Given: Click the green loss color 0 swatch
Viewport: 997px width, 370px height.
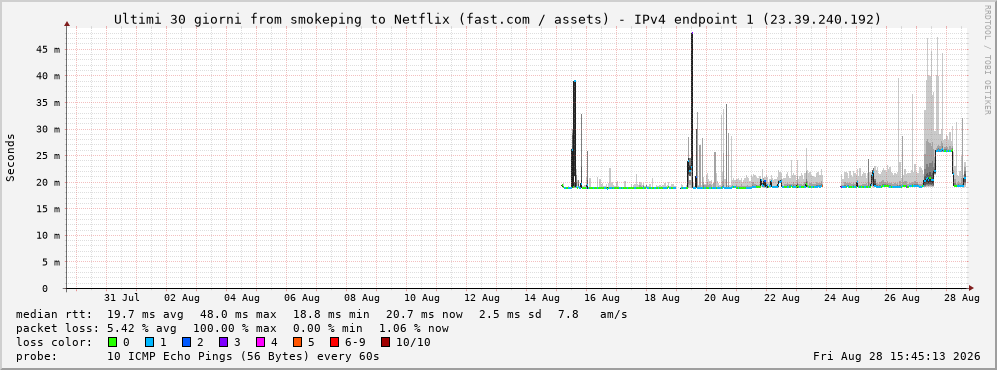Looking at the screenshot, I should [113, 343].
